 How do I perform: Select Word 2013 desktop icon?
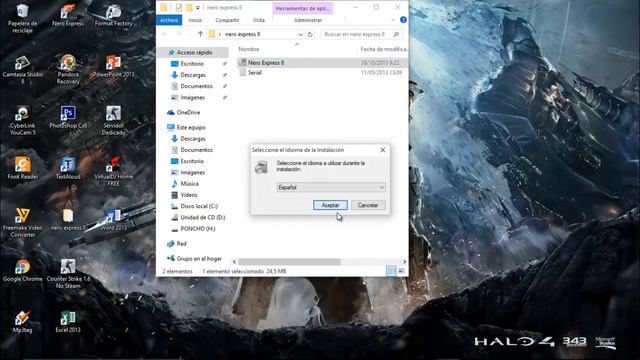(113, 220)
